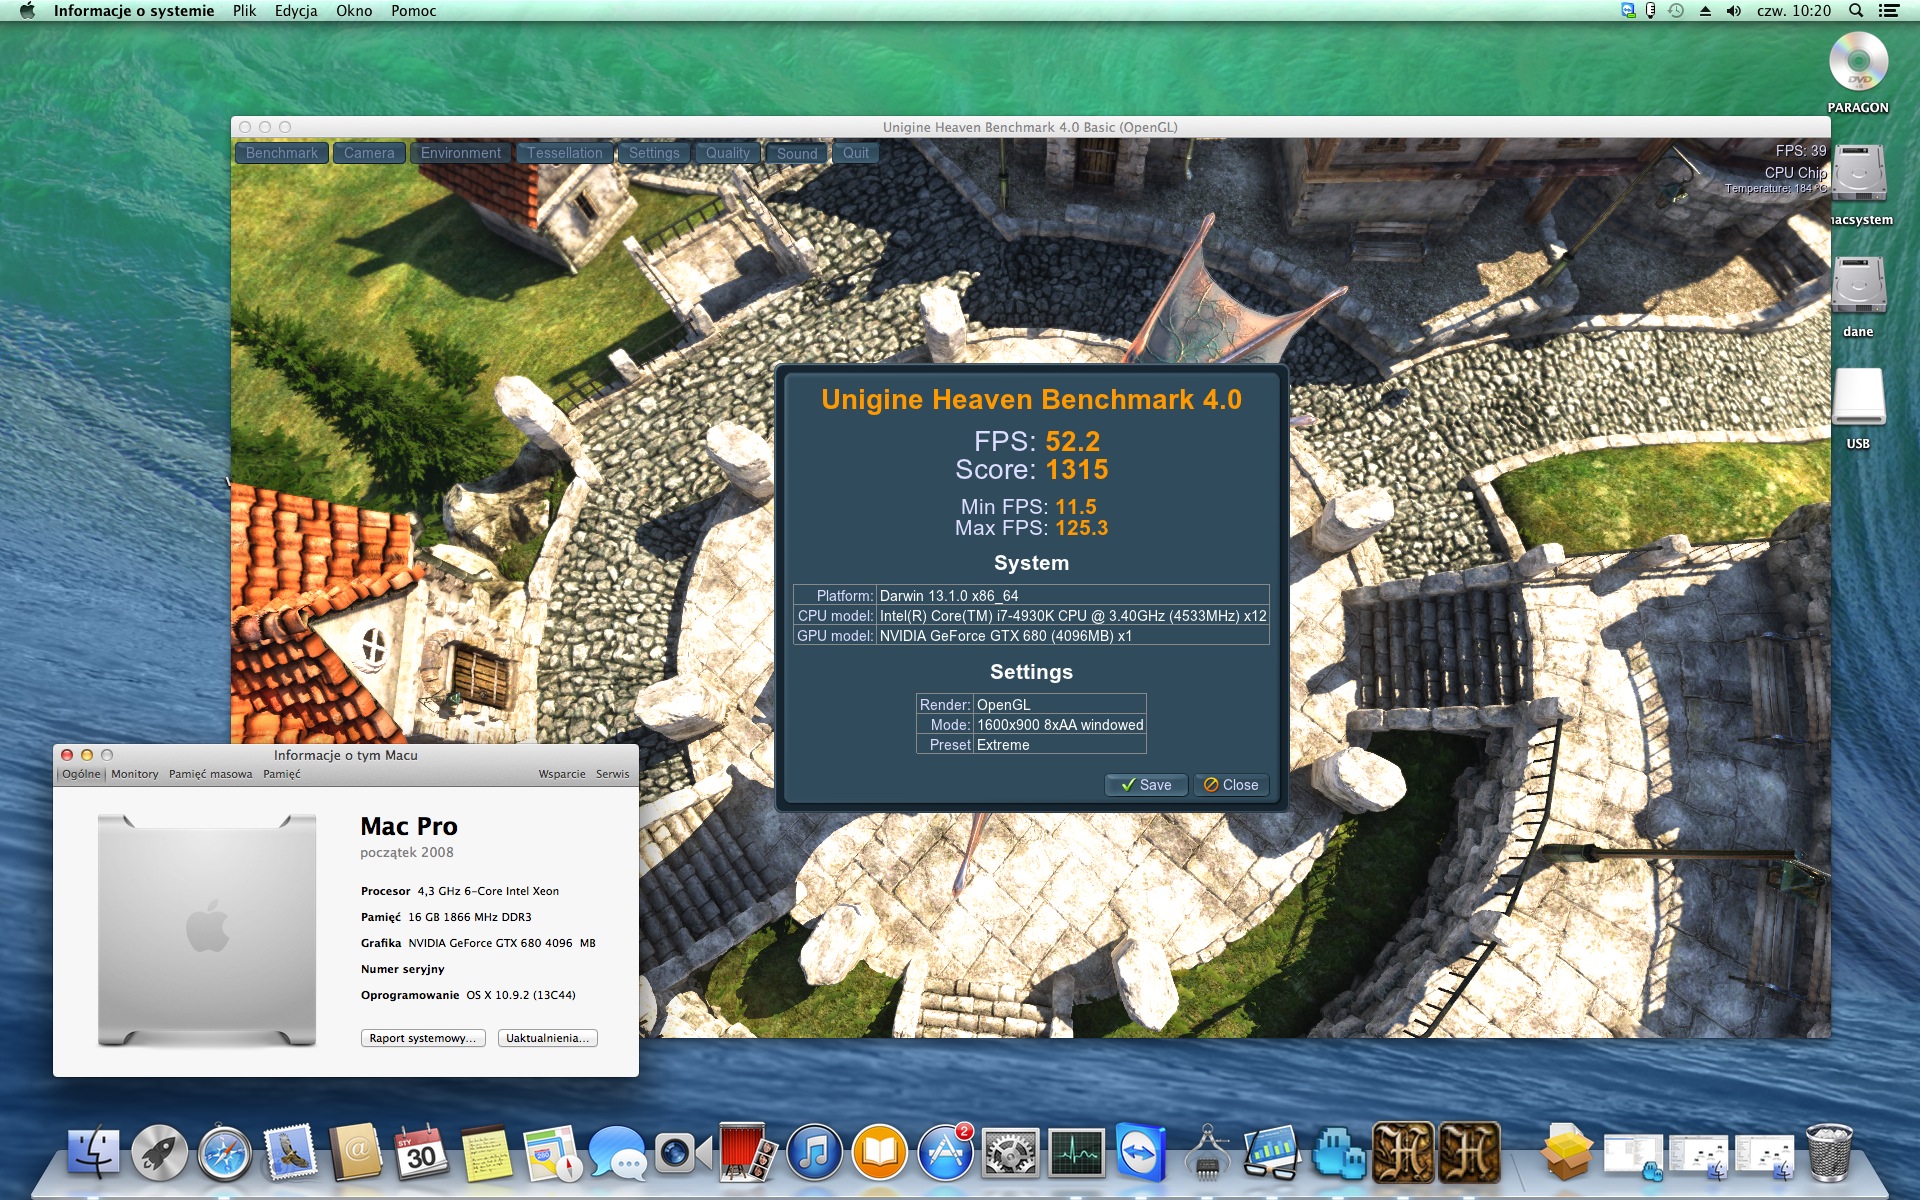Open Calendar icon showing 30
This screenshot has height=1200, width=1920.
pyautogui.click(x=421, y=1153)
